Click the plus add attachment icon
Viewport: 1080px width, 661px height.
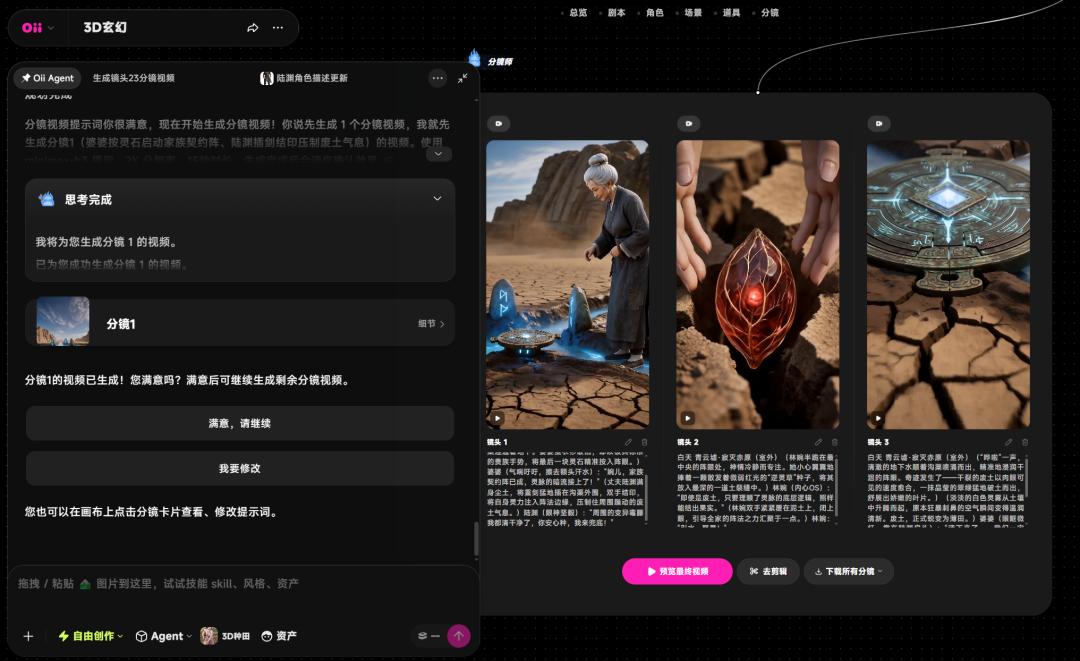tap(28, 636)
